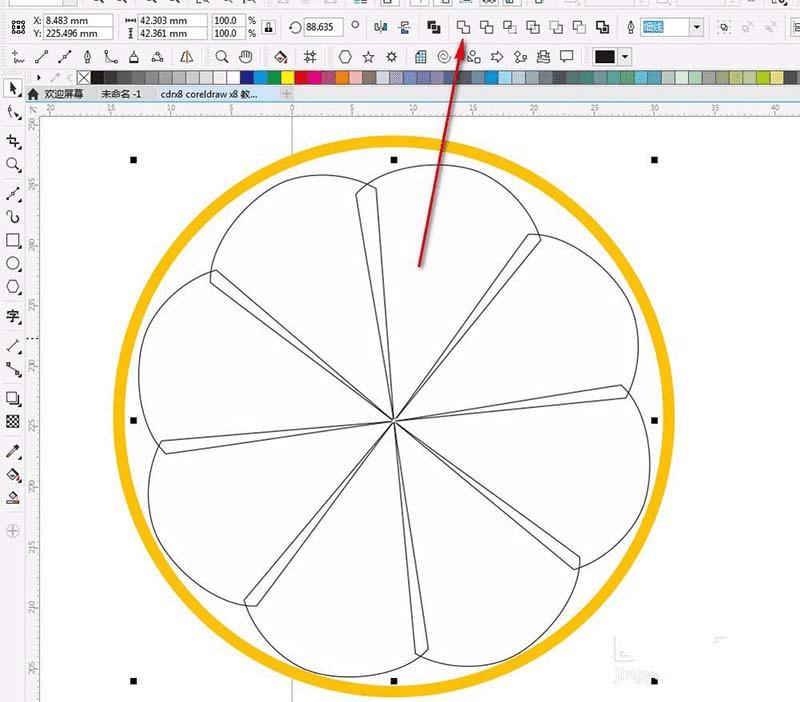Select the 3-Point Curve tool
This screenshot has width=800, height=702.
157,57
